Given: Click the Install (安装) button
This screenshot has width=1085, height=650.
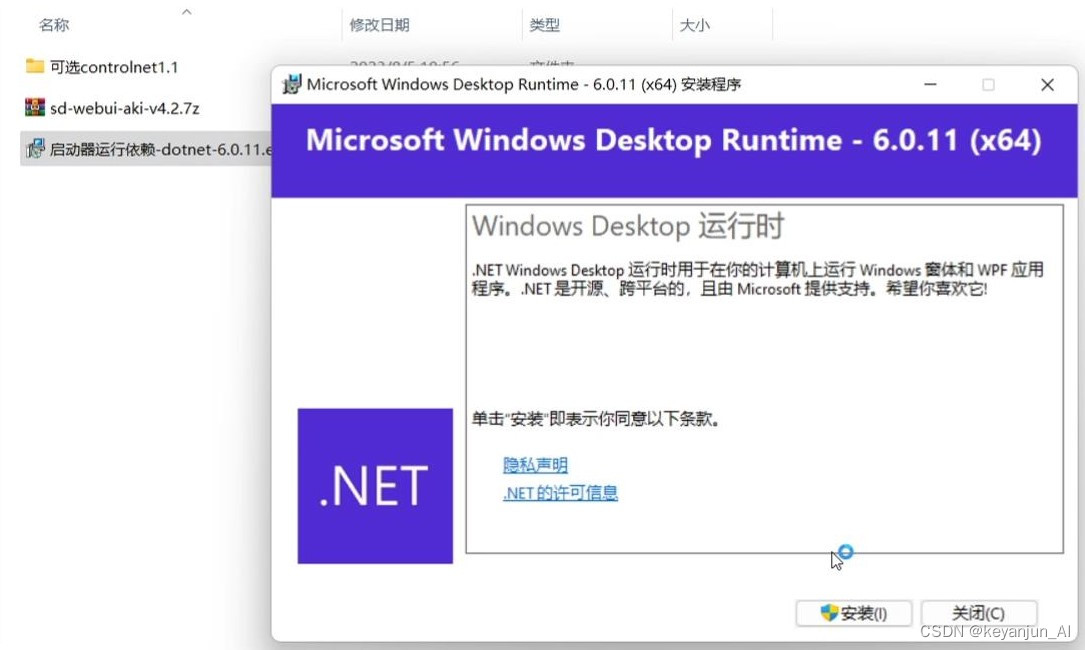Looking at the screenshot, I should pyautogui.click(x=853, y=613).
